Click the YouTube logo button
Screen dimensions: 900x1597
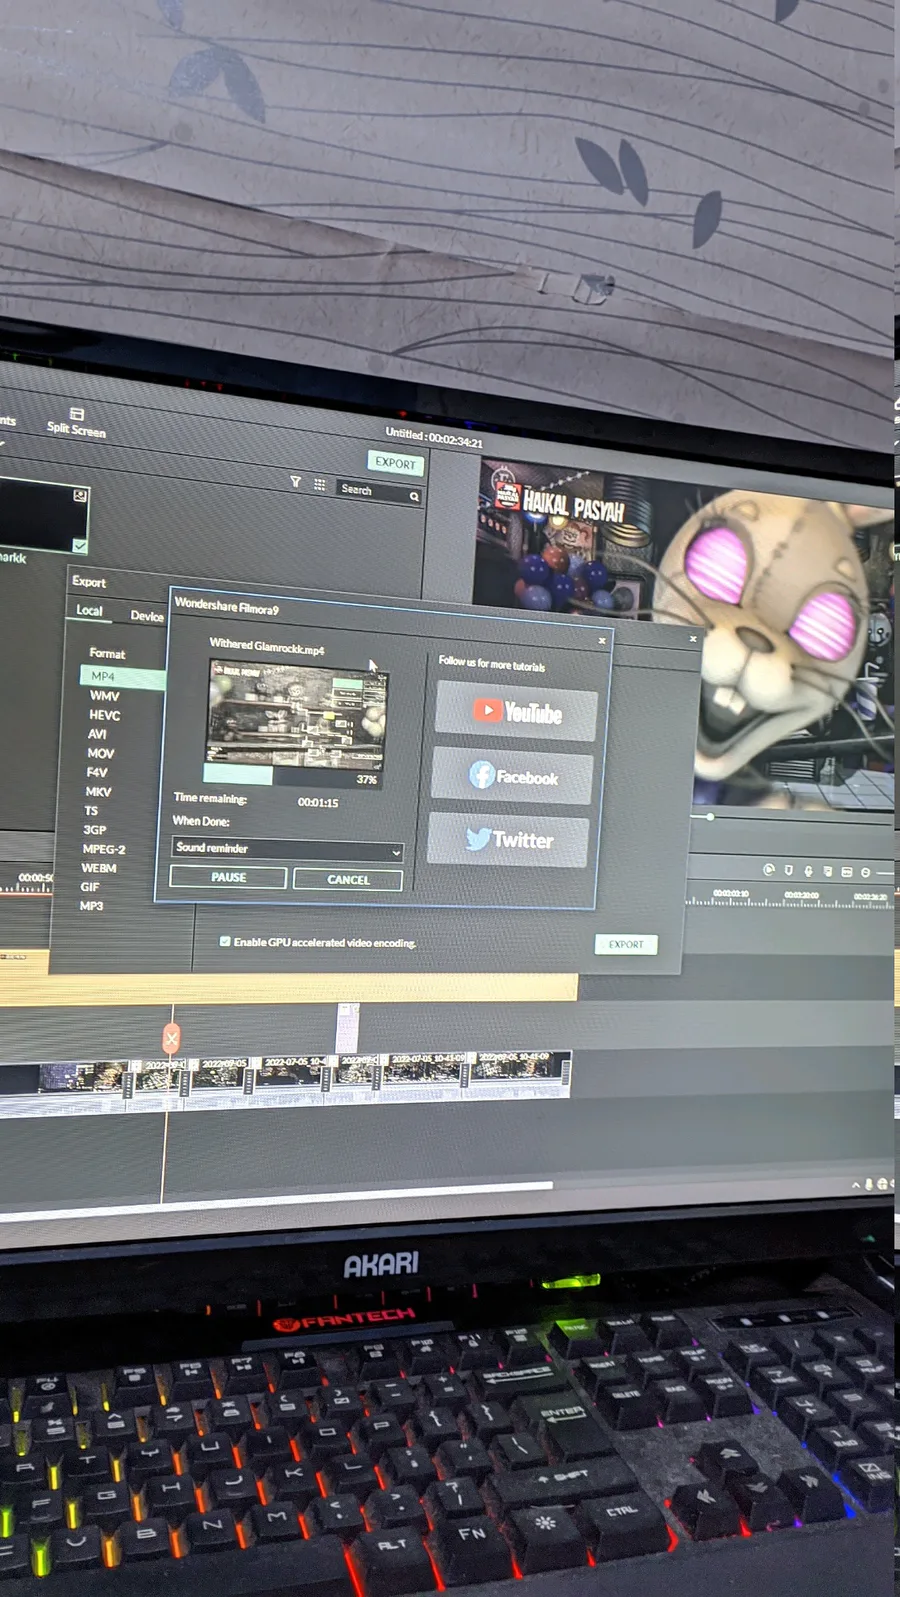pos(516,711)
